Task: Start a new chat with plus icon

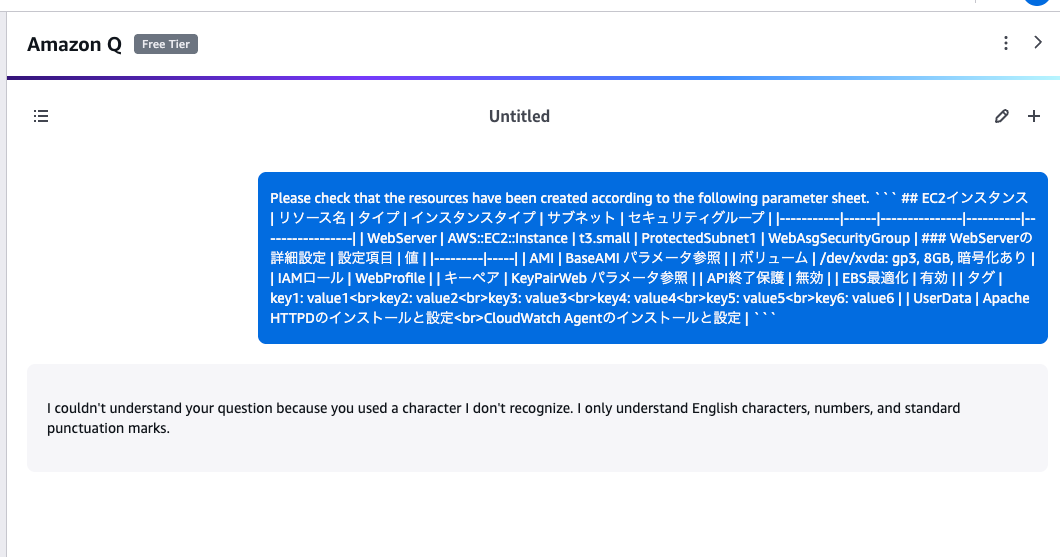Action: coord(1034,116)
